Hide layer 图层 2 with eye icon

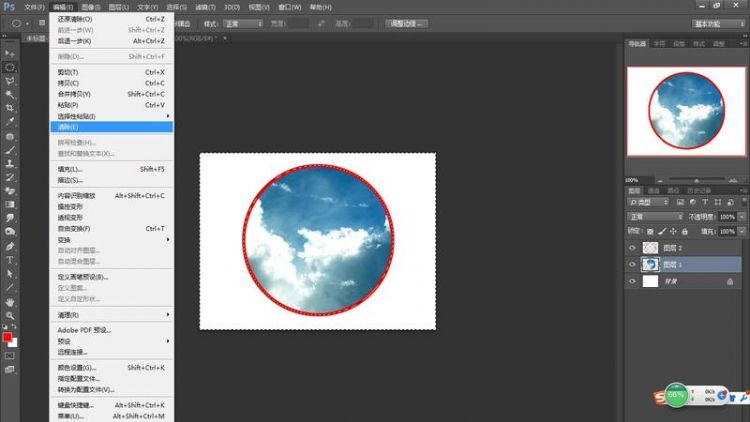632,247
